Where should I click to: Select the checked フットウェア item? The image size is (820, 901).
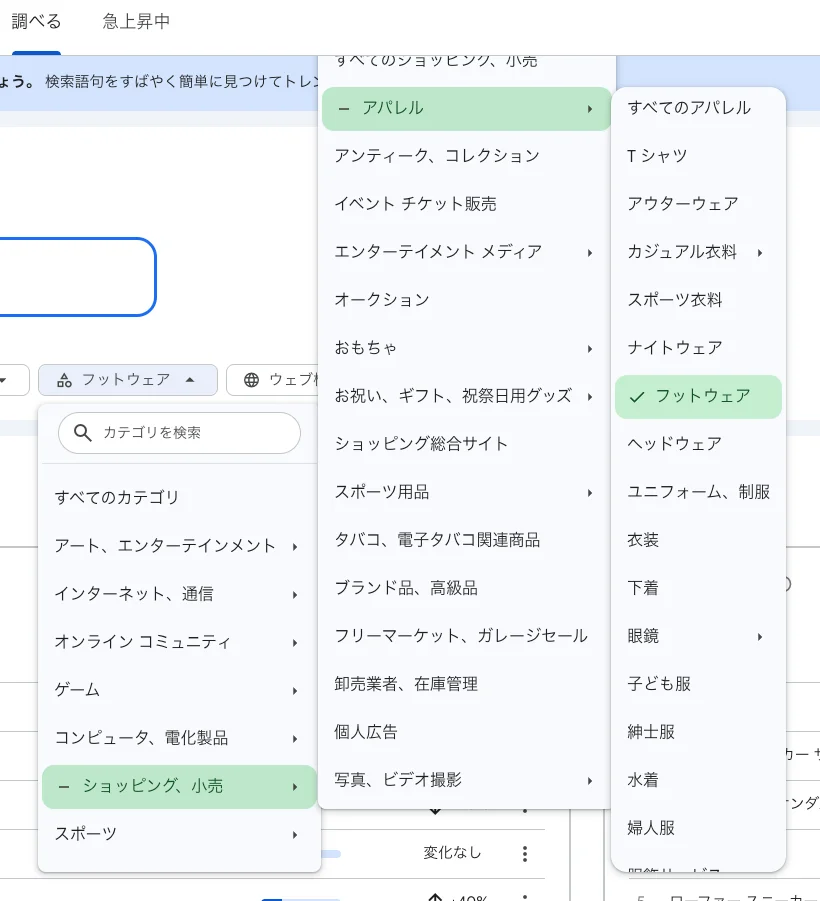tap(698, 396)
